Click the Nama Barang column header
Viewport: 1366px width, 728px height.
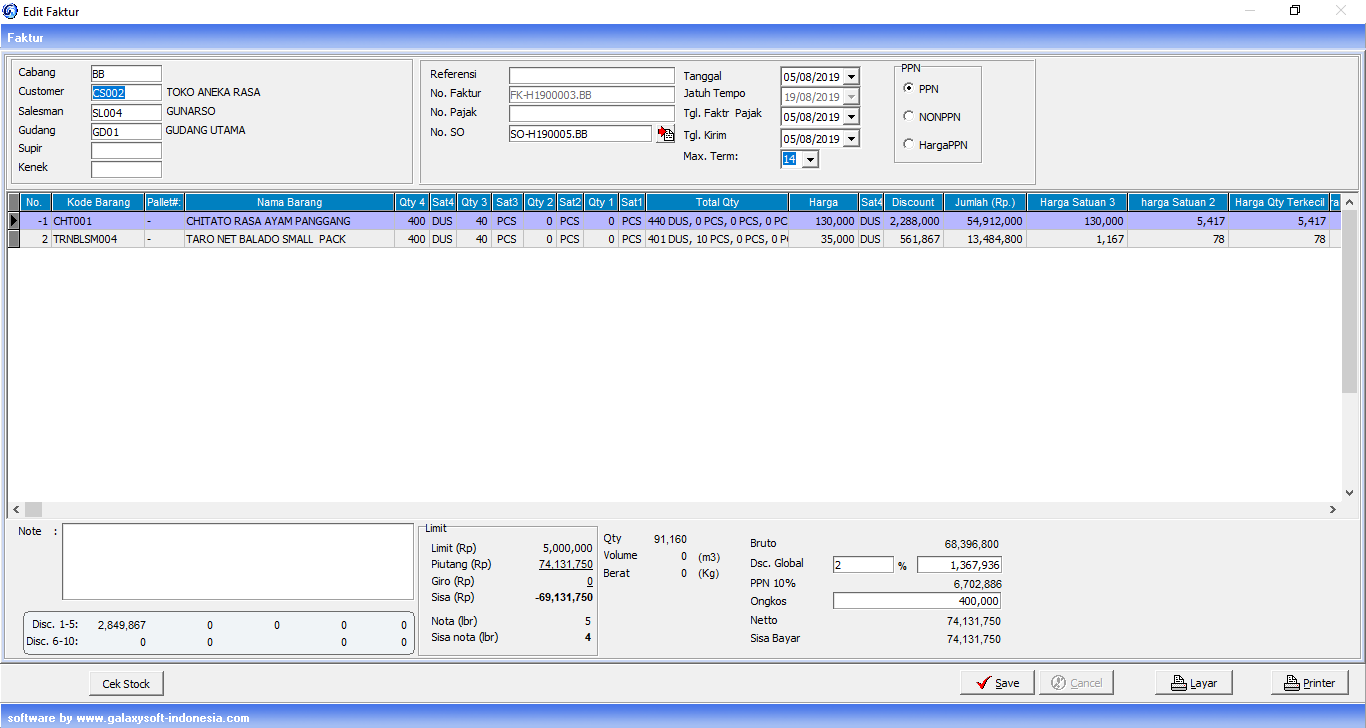pyautogui.click(x=289, y=202)
